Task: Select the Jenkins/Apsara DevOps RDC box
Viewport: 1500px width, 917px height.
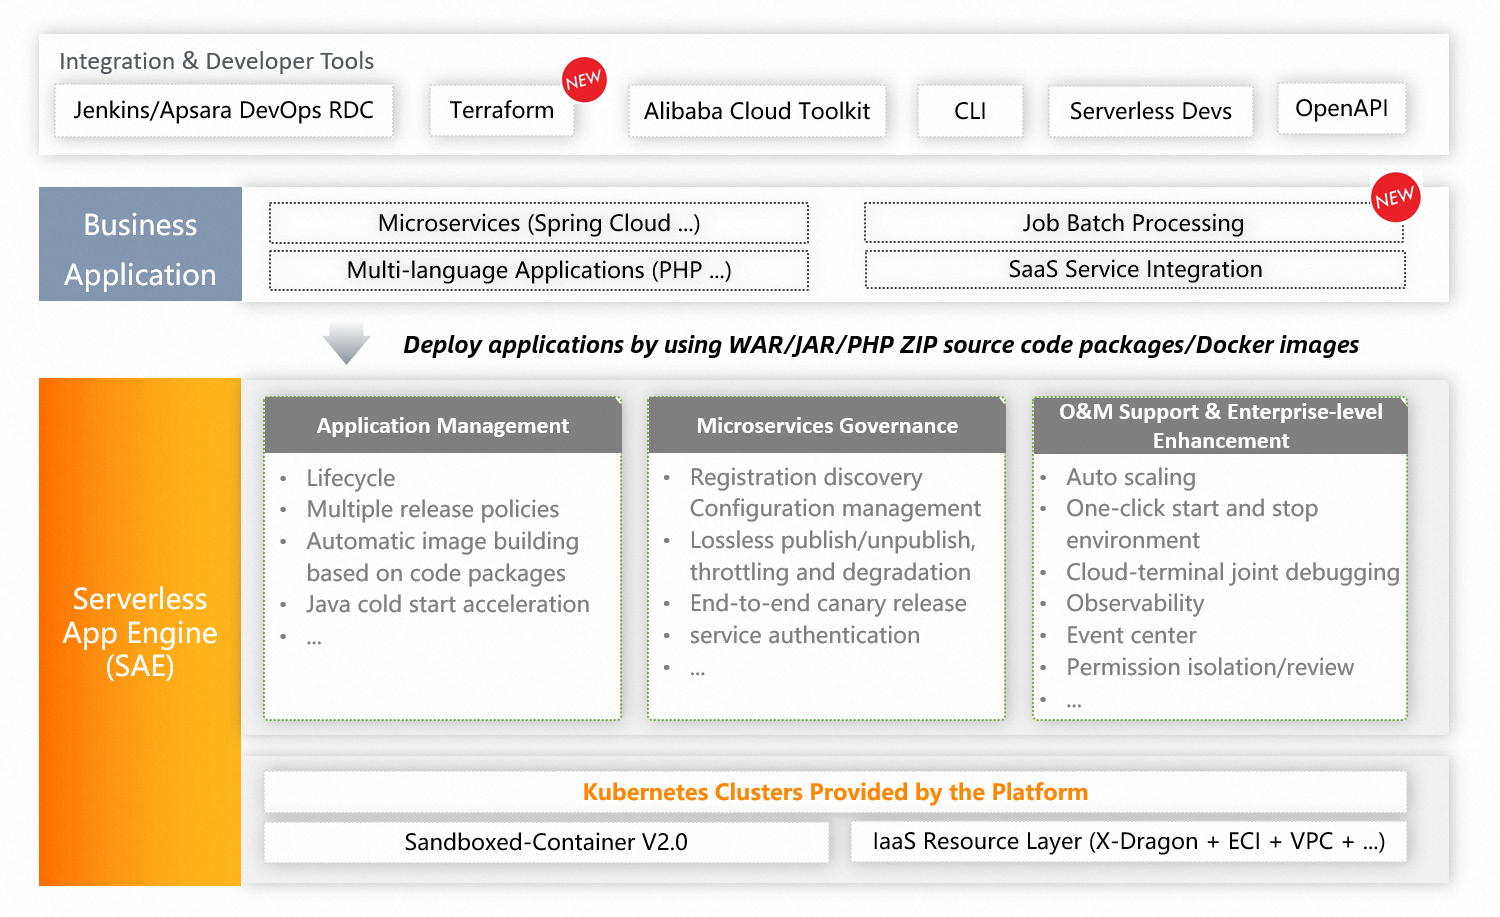Action: (x=223, y=110)
